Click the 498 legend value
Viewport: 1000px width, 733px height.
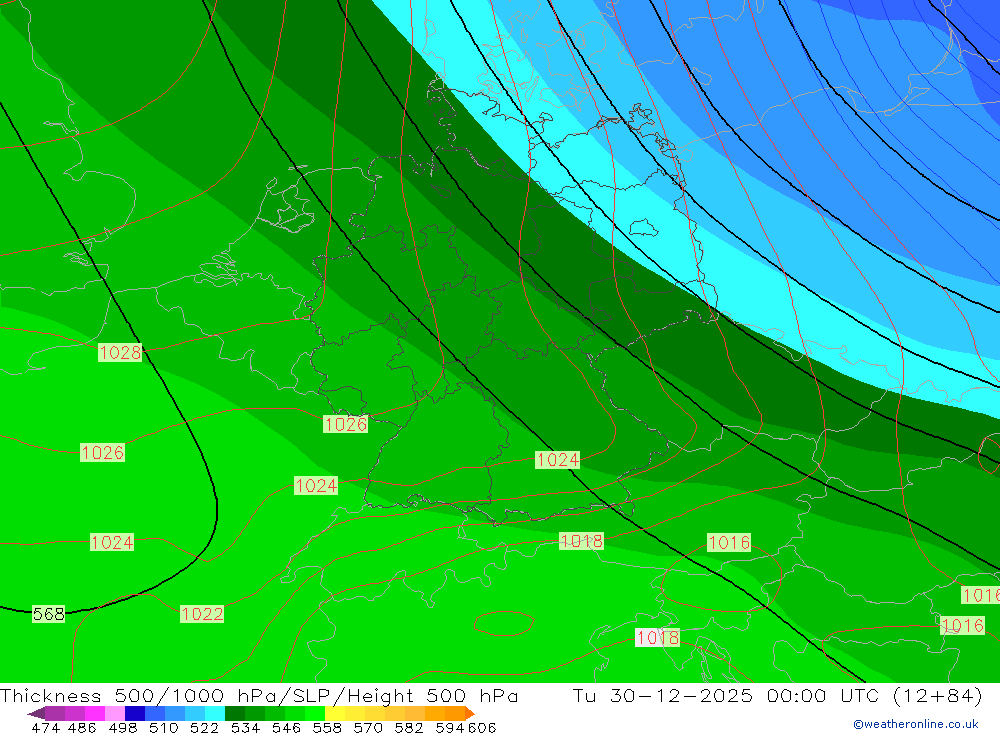pyautogui.click(x=123, y=728)
